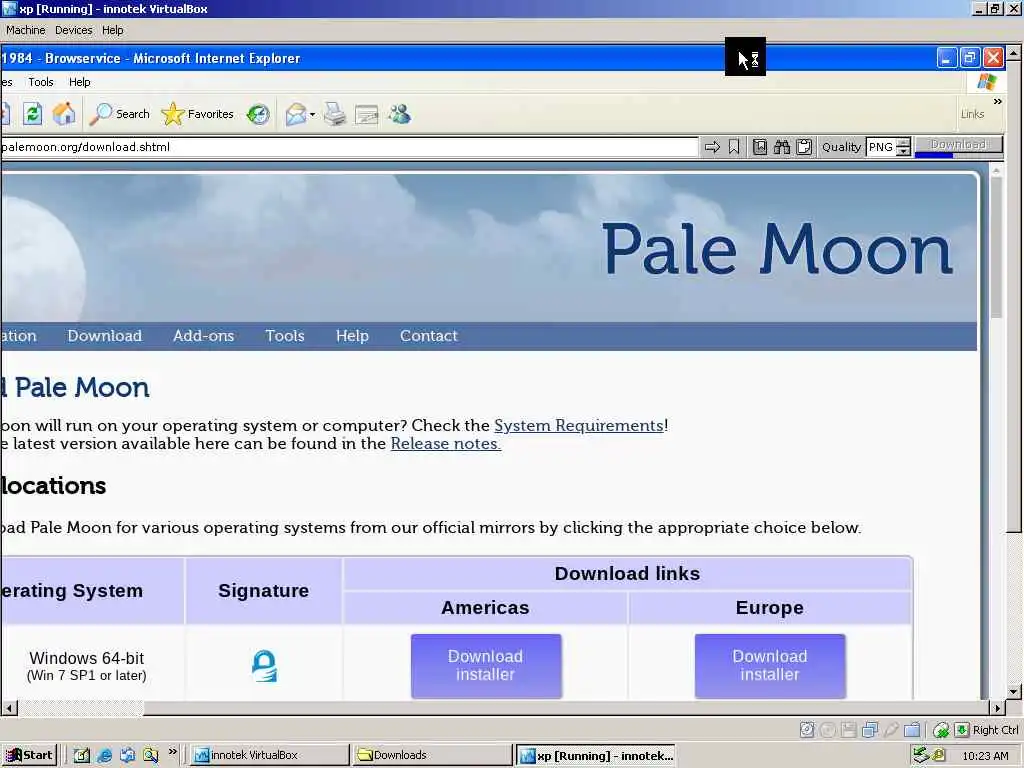Image resolution: width=1024 pixels, height=768 pixels.
Task: Click the save-page icon in Browservice bar
Action: coord(760,147)
